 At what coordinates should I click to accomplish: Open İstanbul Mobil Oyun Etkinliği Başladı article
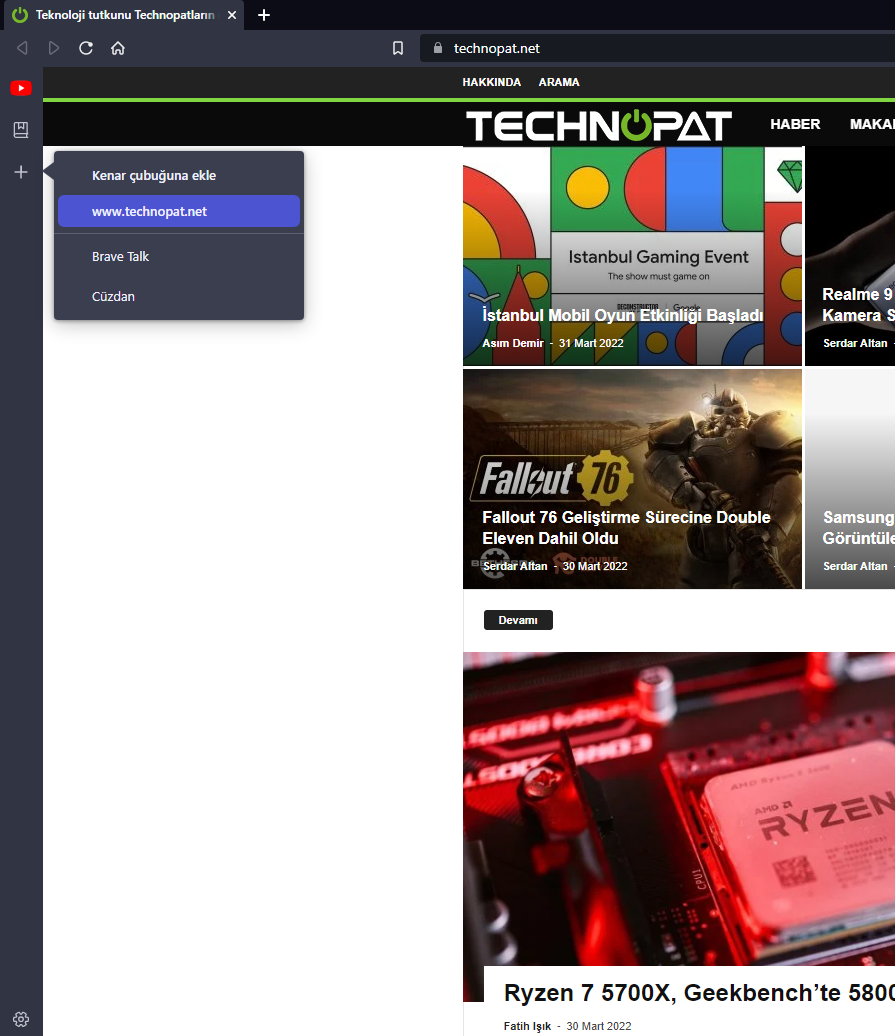point(623,315)
